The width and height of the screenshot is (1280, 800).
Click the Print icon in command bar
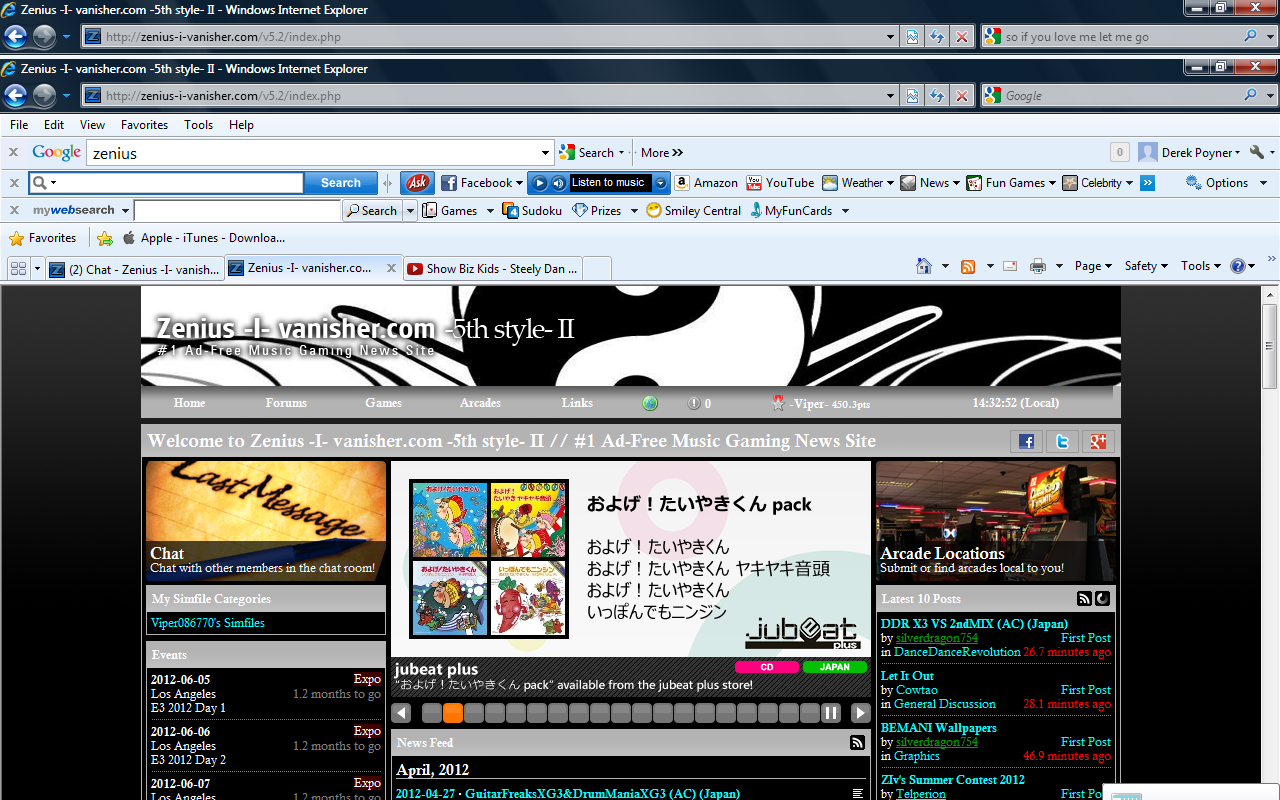[x=1038, y=266]
